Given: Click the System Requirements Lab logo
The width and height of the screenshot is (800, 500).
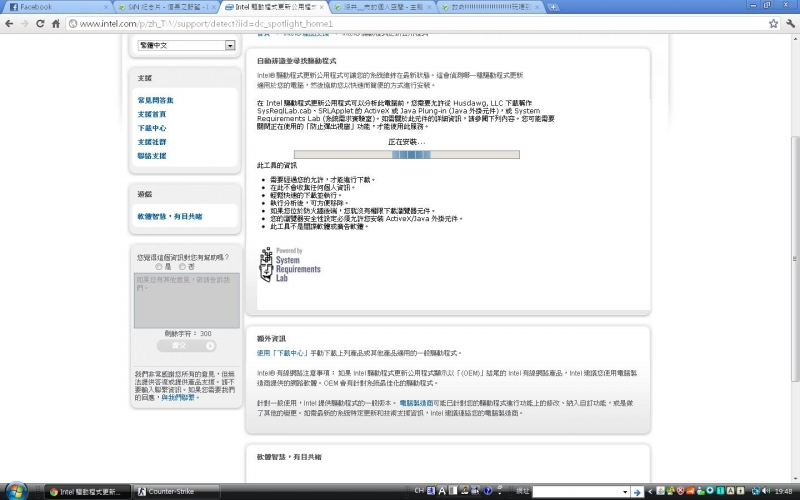Looking at the screenshot, I should click(290, 265).
